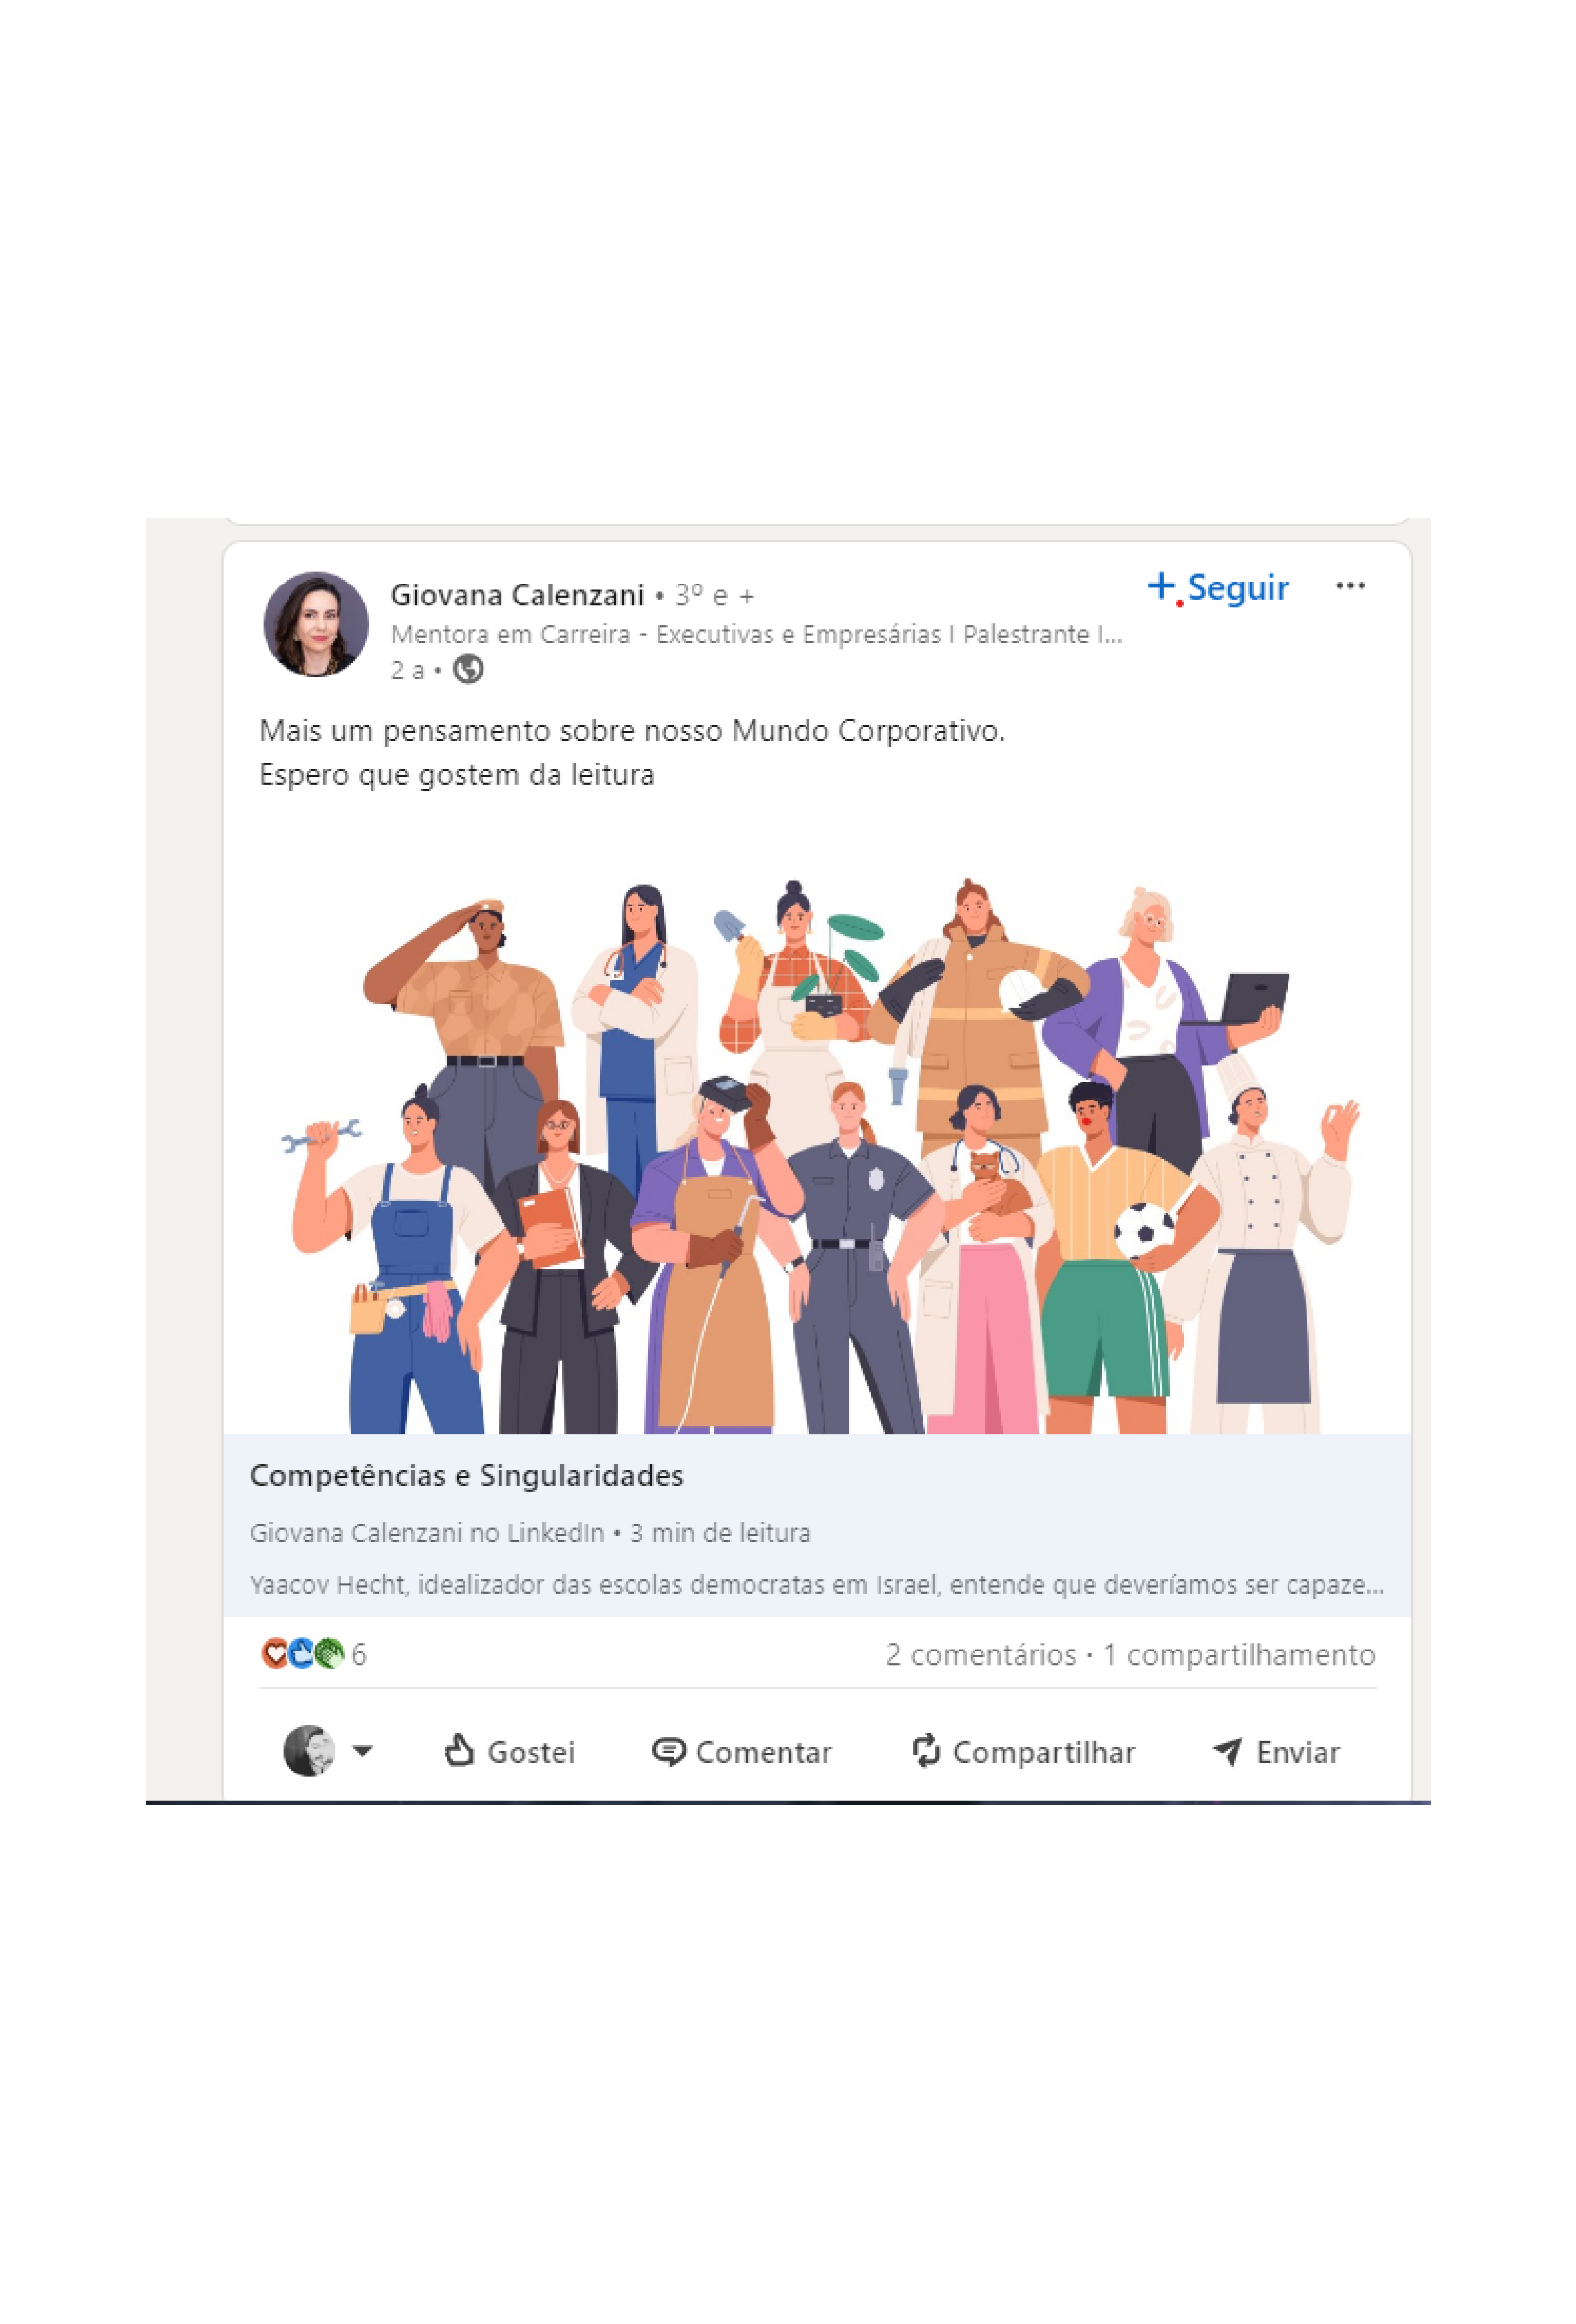The height and width of the screenshot is (2324, 1576).
Task: Open the 1 compartilhamento link
Action: click(x=1239, y=1655)
